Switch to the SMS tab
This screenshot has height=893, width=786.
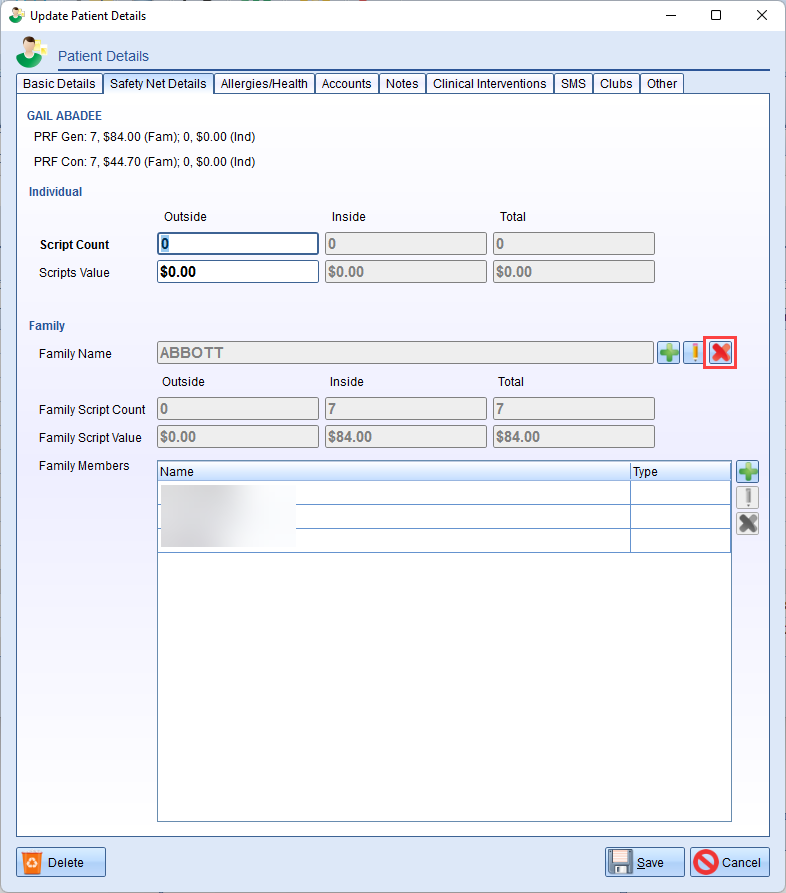point(573,84)
